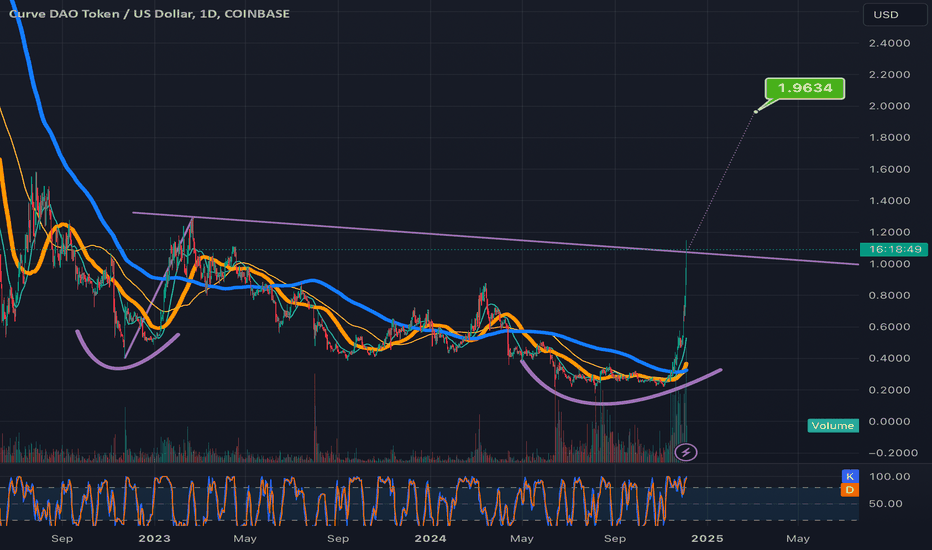932x550 pixels.
Task: Click the 2.4000 price axis label
Action: [889, 43]
